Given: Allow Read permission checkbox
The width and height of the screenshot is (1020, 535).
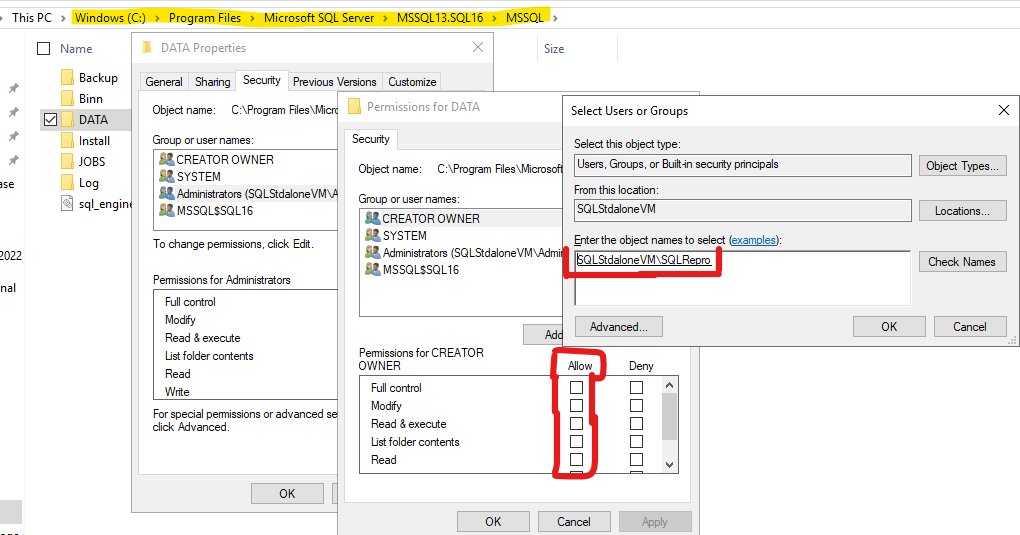Looking at the screenshot, I should [x=576, y=460].
